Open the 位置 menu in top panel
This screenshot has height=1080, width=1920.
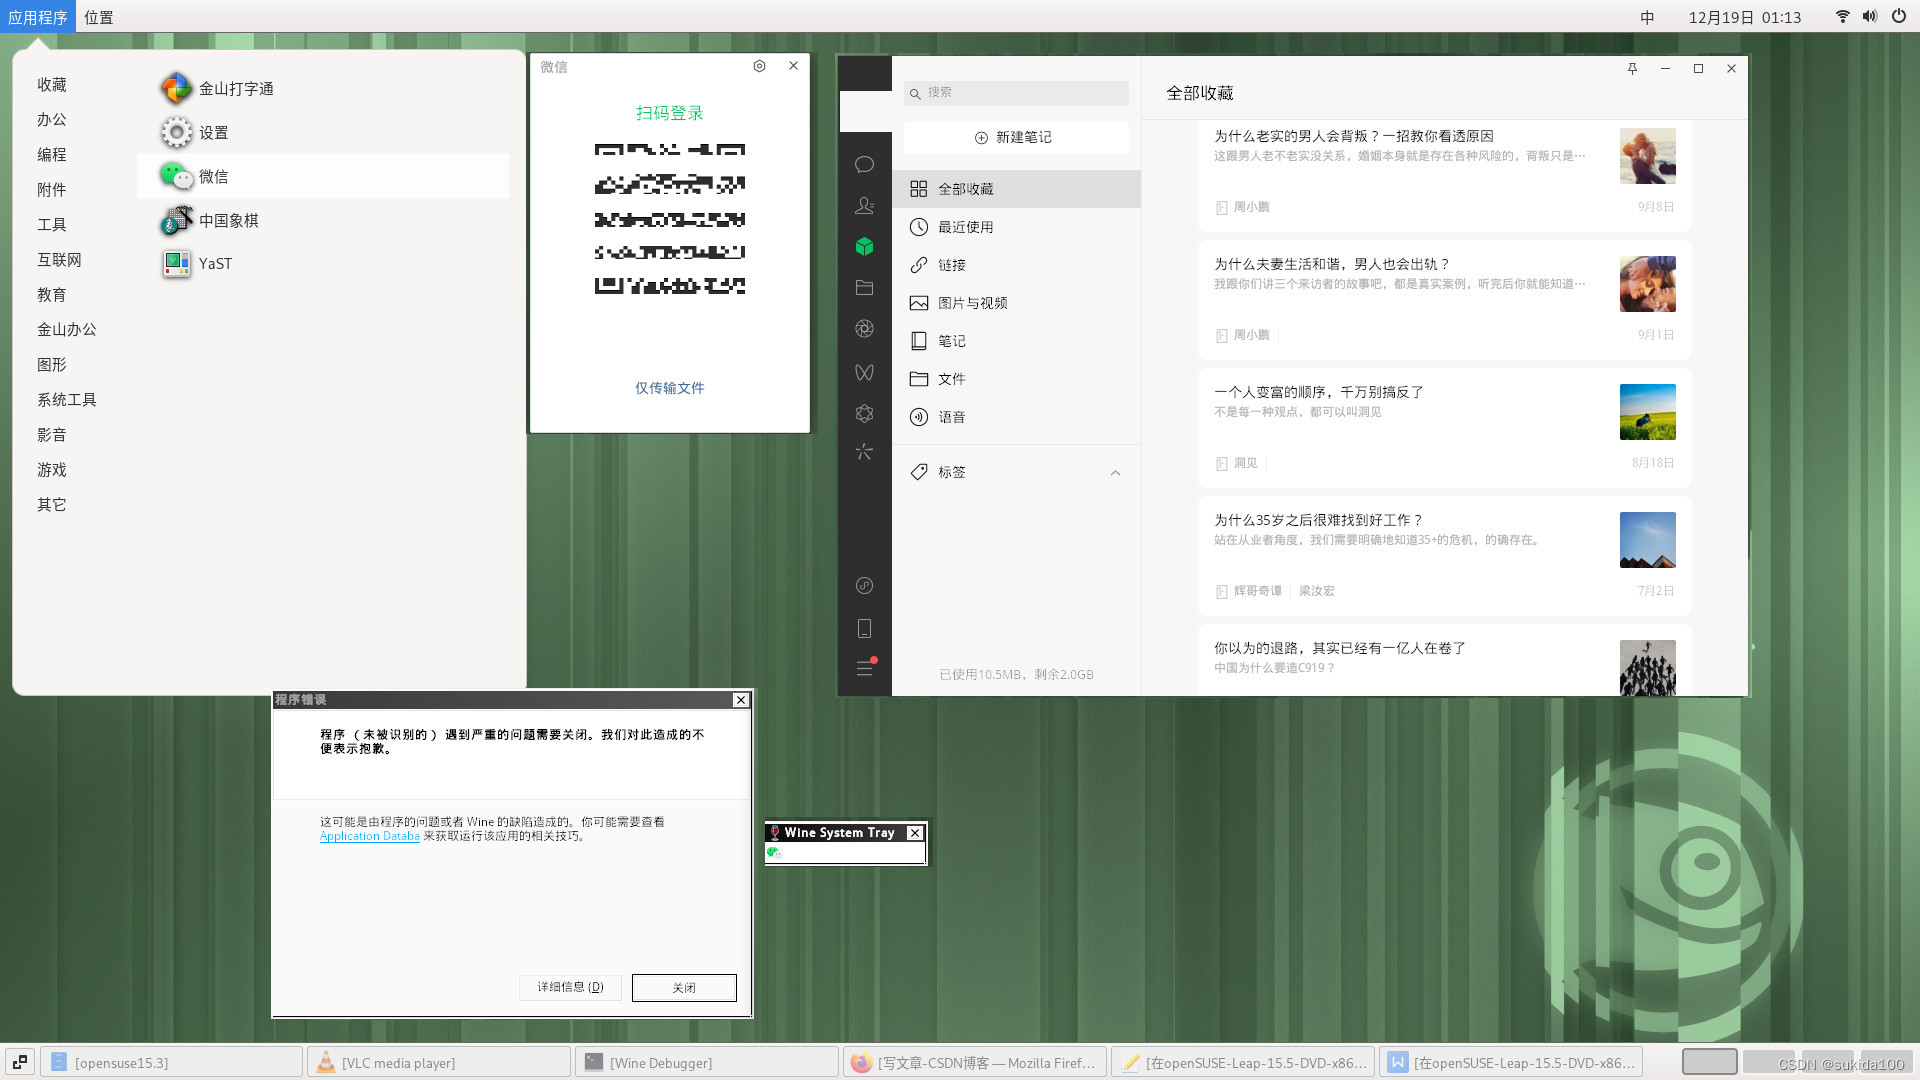coord(99,17)
